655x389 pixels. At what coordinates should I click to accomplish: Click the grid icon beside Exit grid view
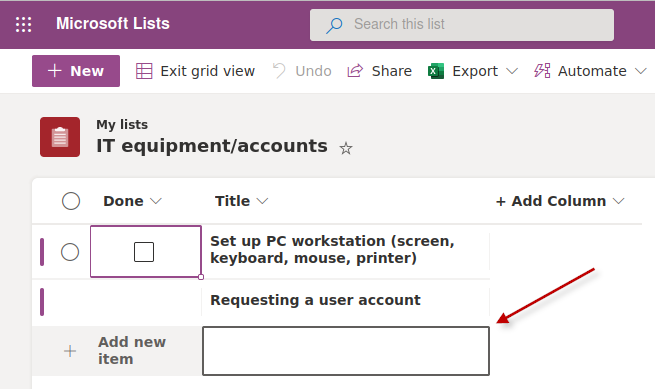(144, 71)
